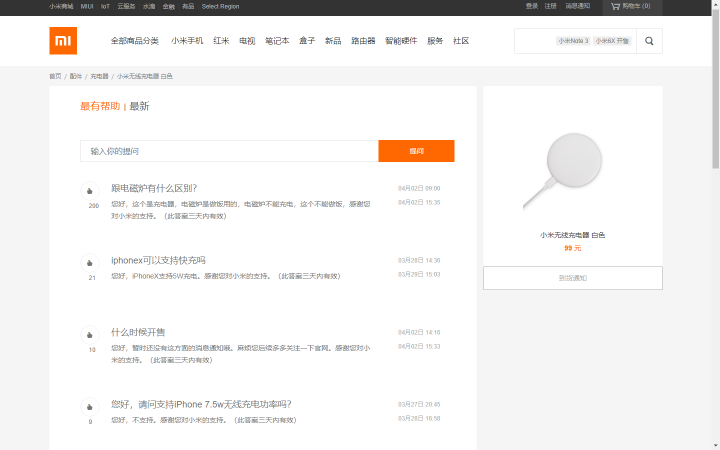
Task: Click timestamp 03月28日 14:36
Action: tap(419, 260)
